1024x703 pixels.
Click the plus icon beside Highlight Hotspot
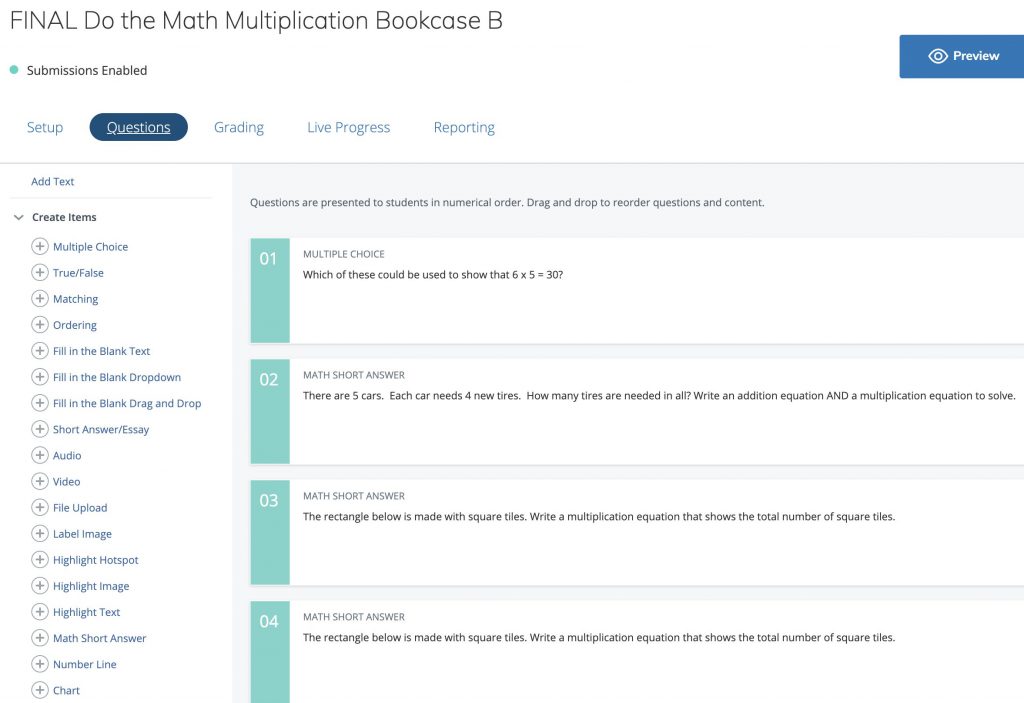(40, 560)
